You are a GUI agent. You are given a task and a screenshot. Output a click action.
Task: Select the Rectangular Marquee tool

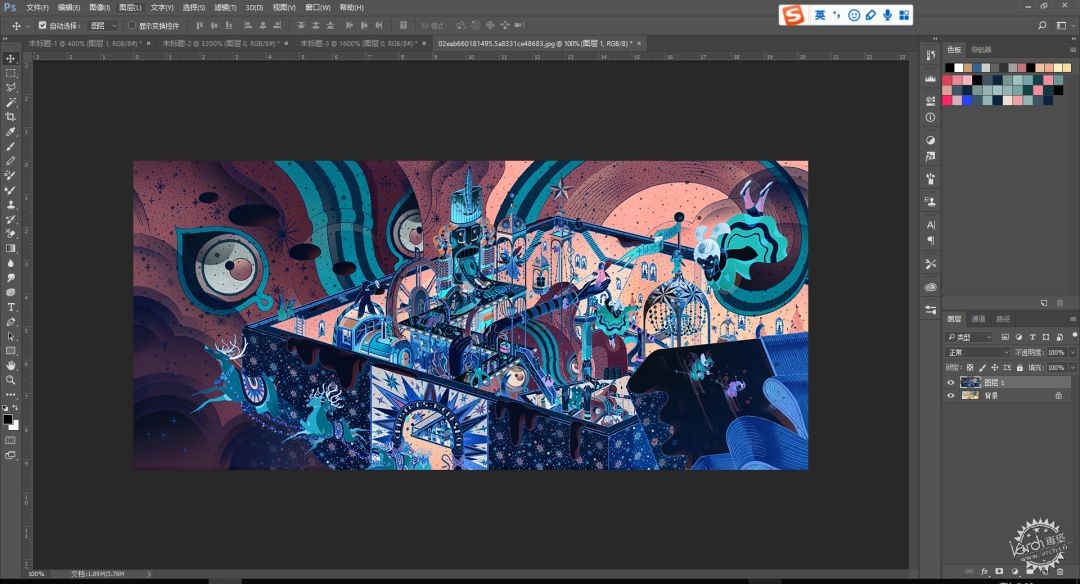click(x=10, y=73)
